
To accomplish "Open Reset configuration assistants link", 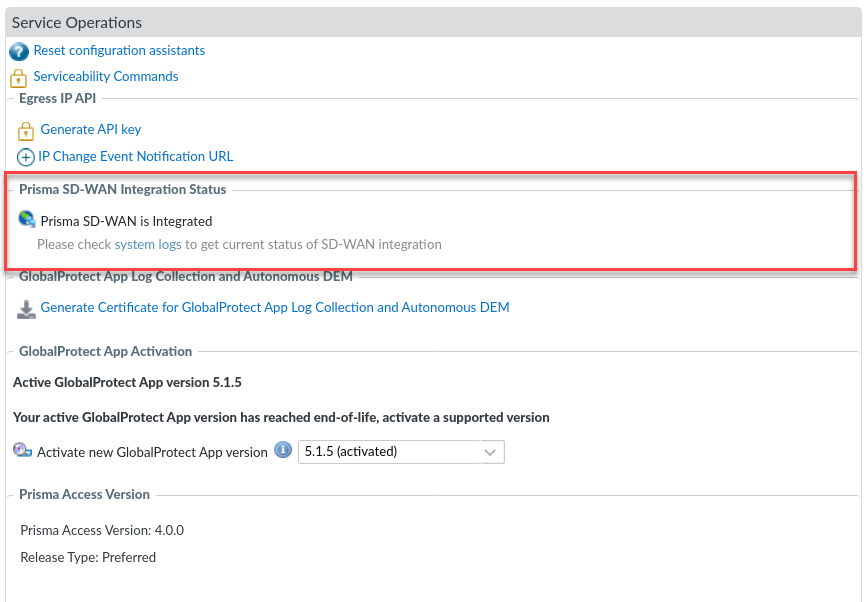I will tap(119, 50).
